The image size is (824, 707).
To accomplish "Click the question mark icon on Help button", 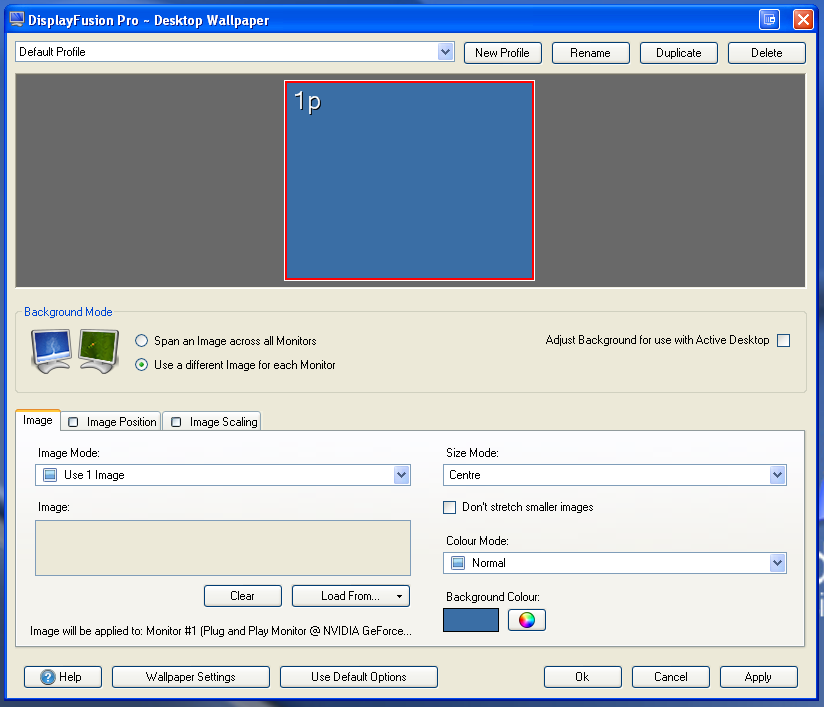I will (x=46, y=677).
